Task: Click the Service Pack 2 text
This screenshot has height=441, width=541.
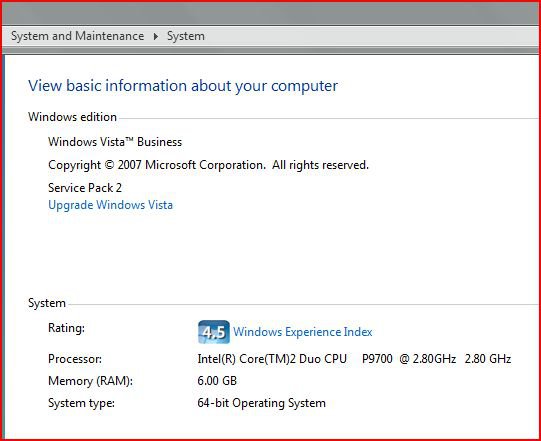Action: coord(85,188)
